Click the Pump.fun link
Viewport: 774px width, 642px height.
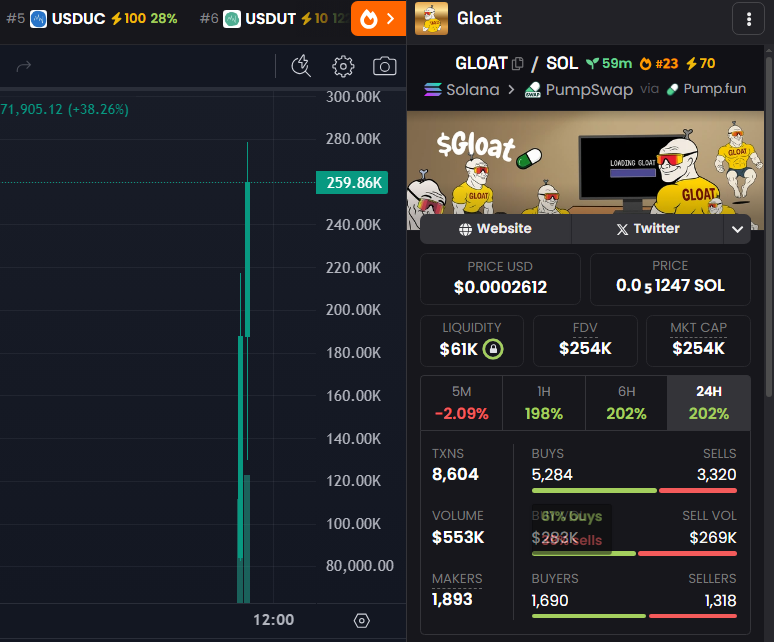click(x=706, y=89)
